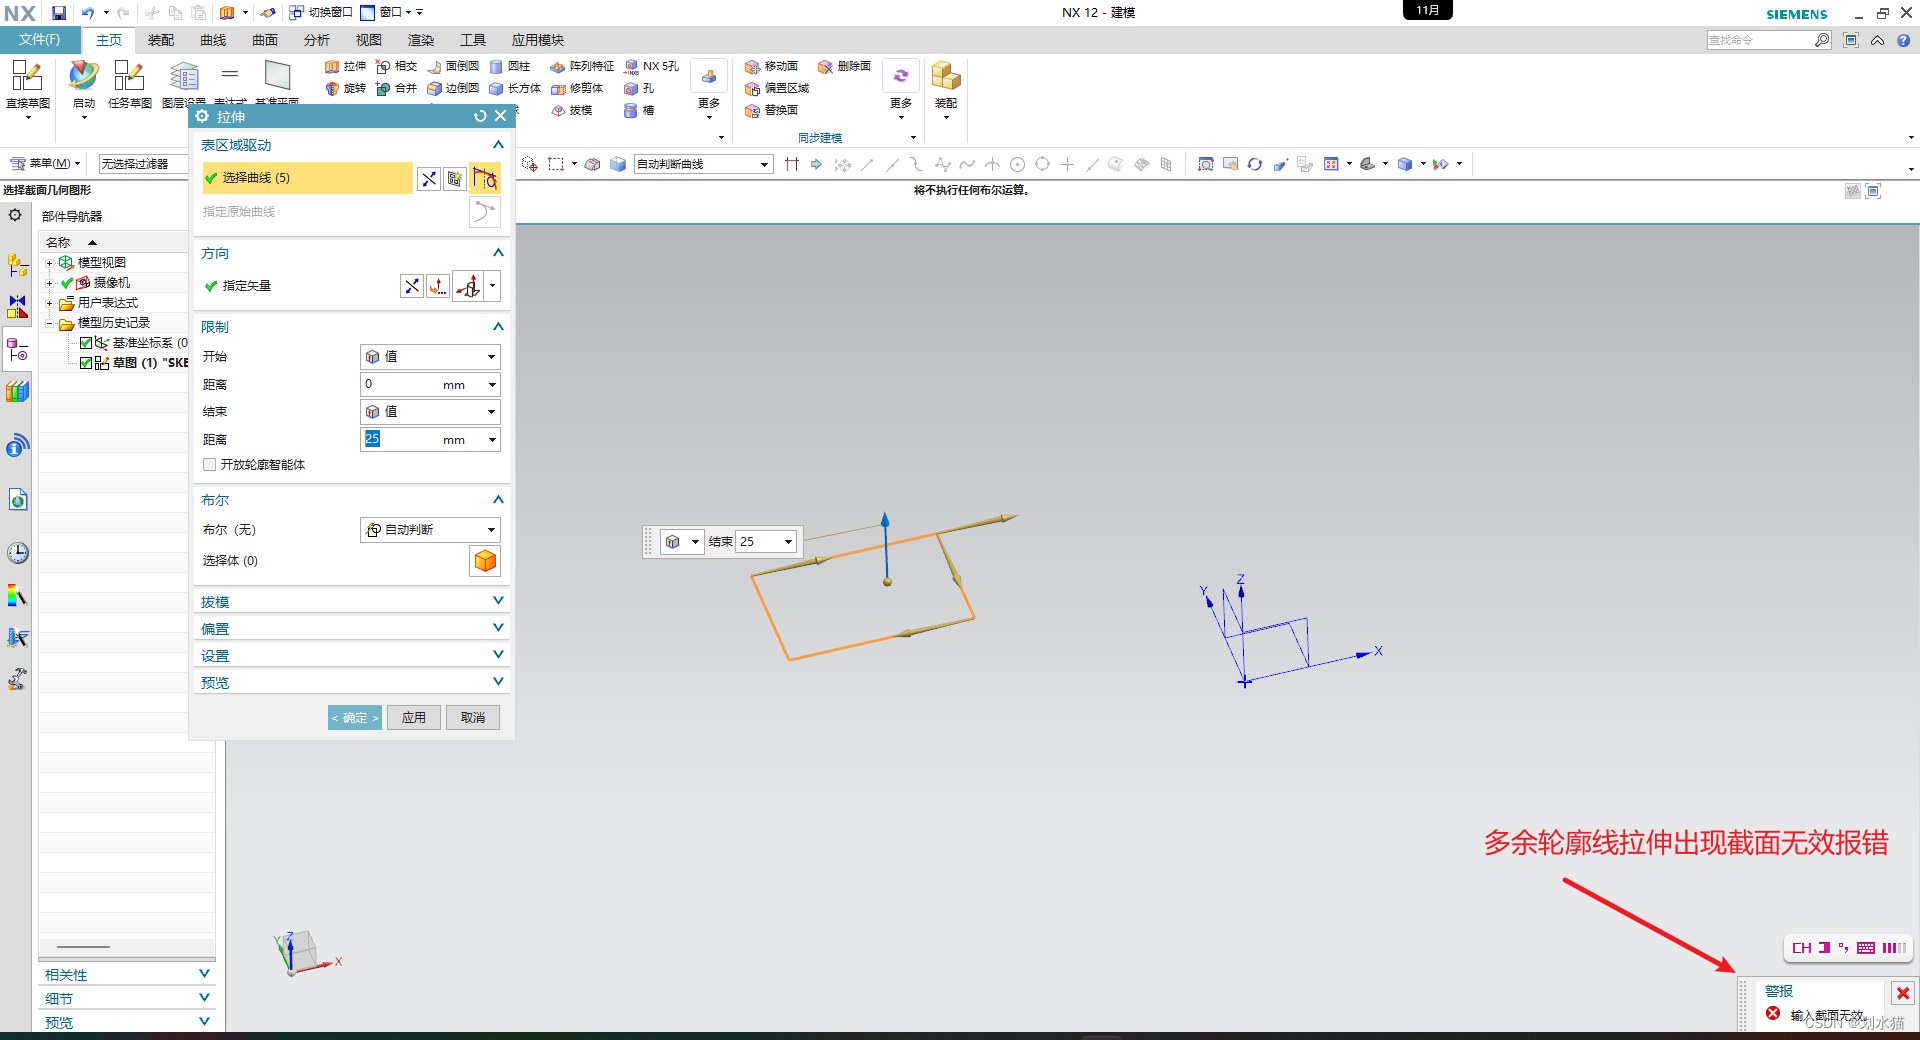The image size is (1920, 1040).
Task: Toggle the 草图 (1) SKETCH checkbox
Action: 86,363
